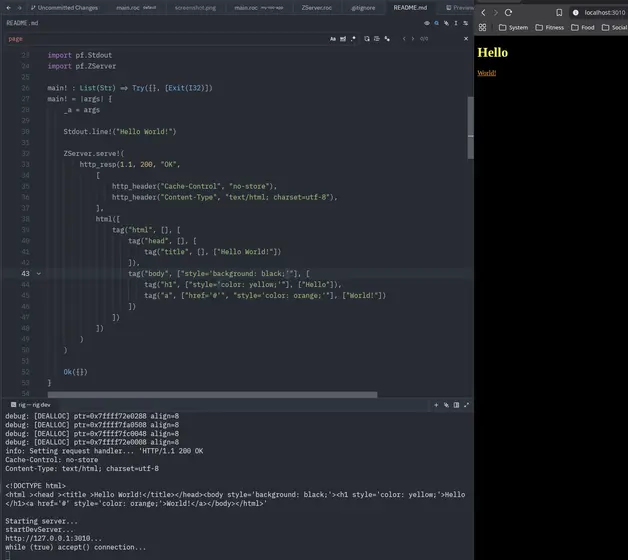The width and height of the screenshot is (628, 560).
Task: Go to the next search match
Action: 415,39
